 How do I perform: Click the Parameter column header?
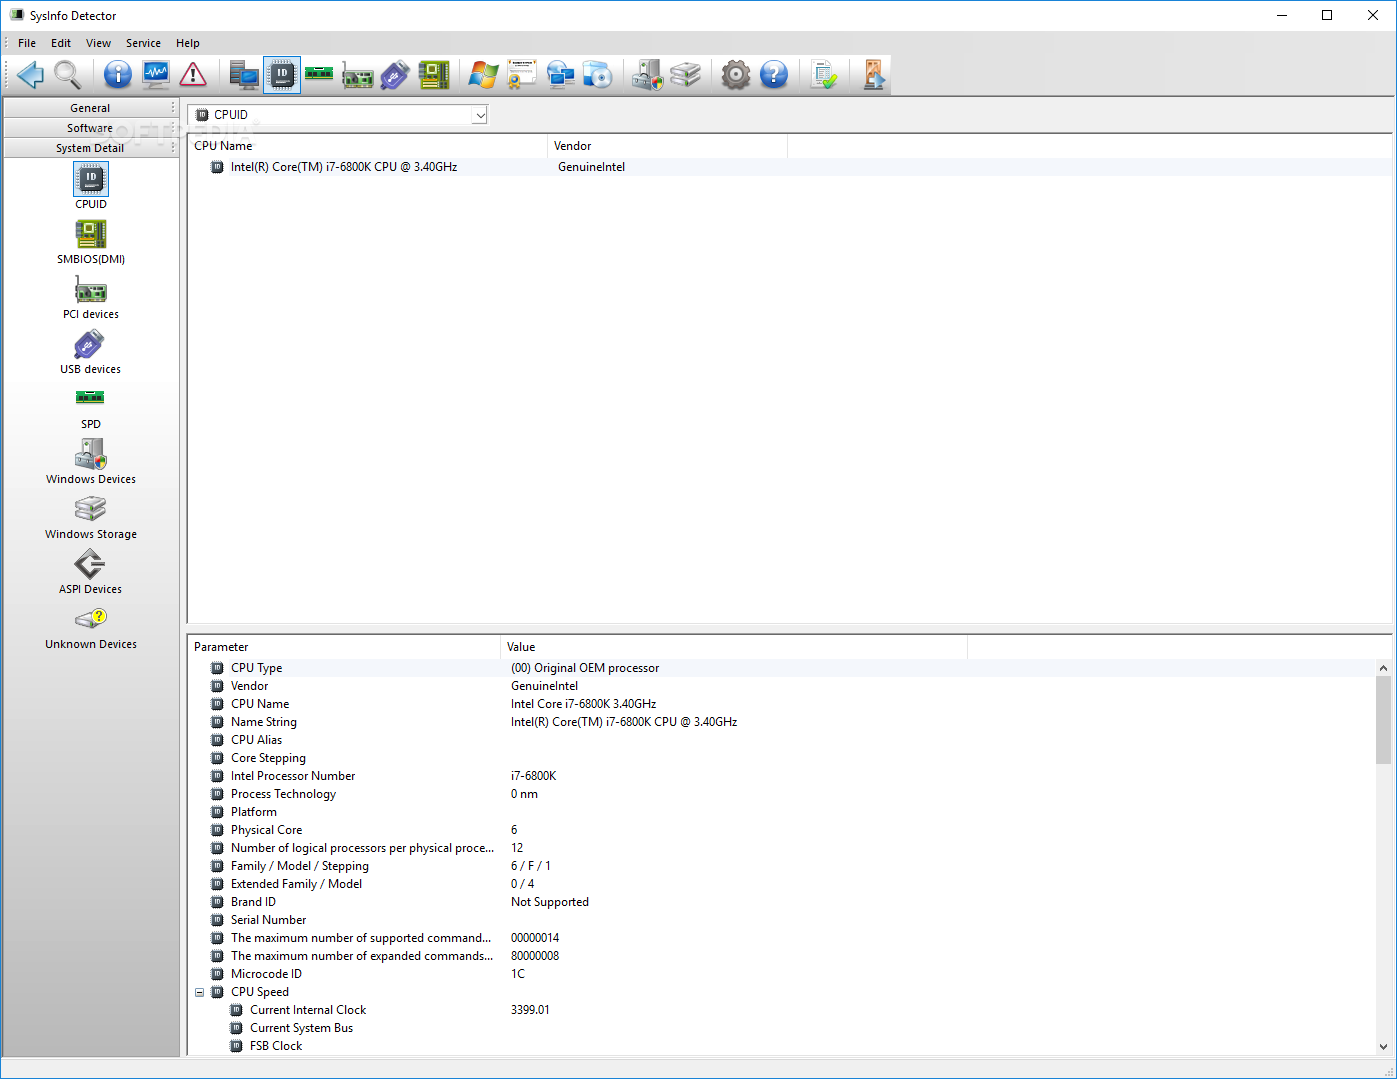point(344,647)
